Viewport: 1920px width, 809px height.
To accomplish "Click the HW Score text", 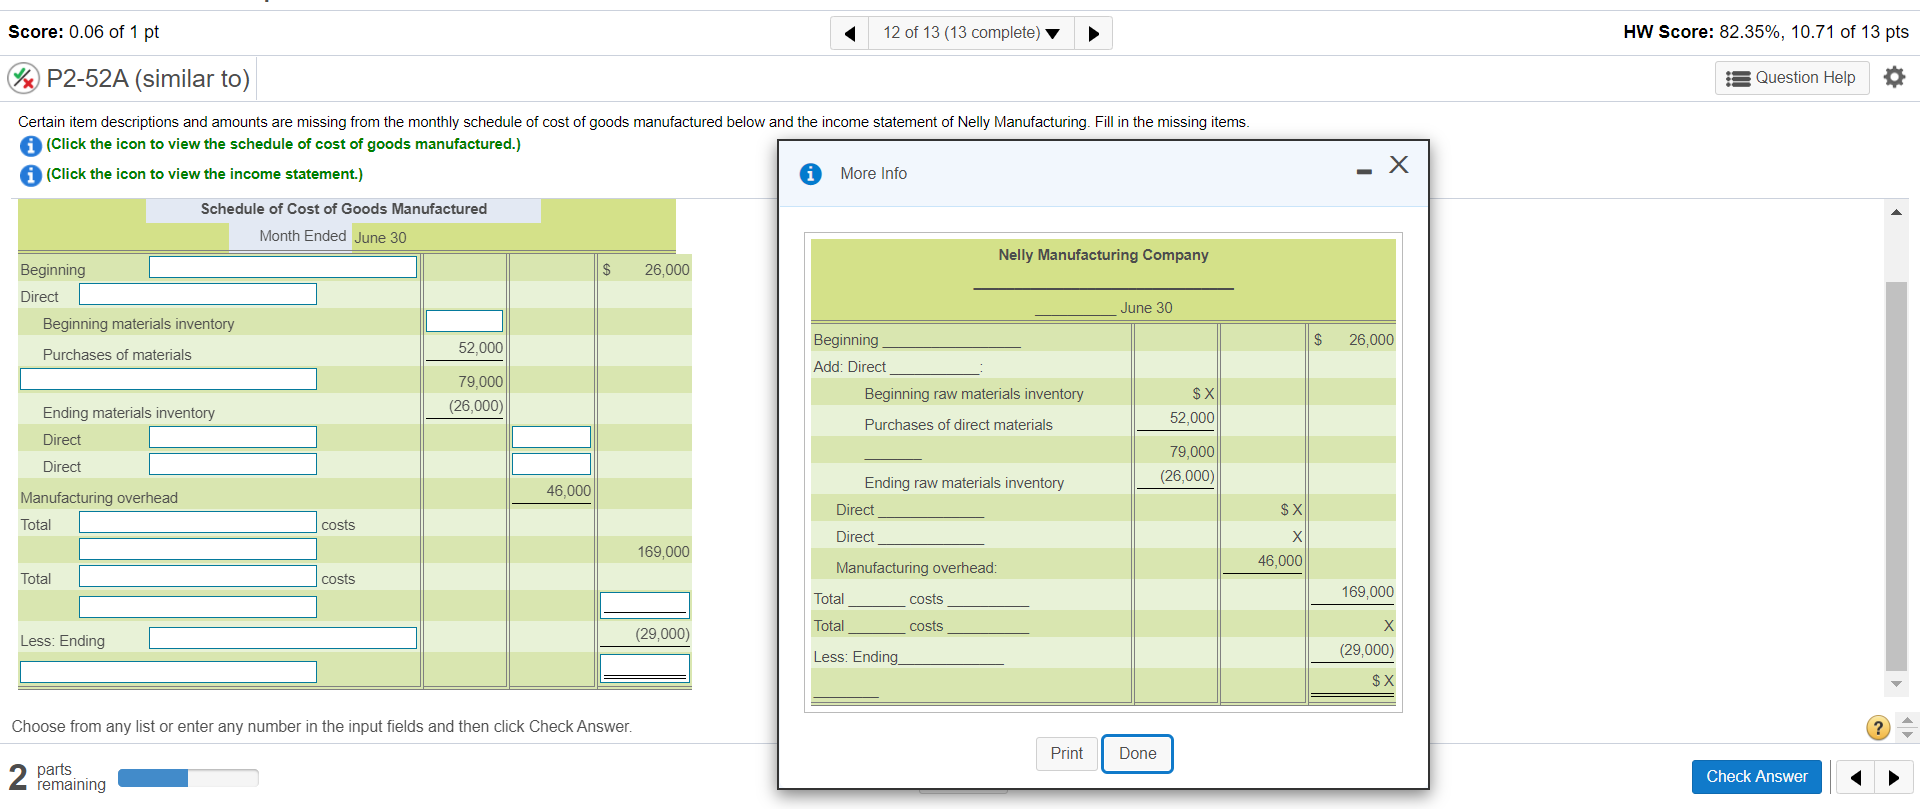I will [1766, 32].
